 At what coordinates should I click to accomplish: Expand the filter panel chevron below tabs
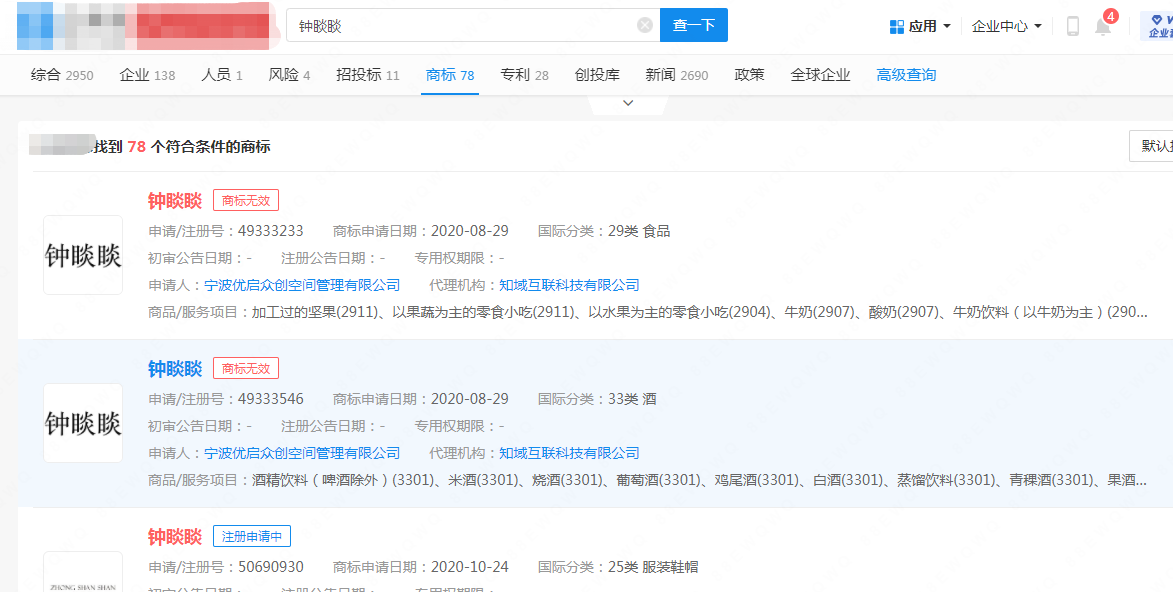(628, 103)
